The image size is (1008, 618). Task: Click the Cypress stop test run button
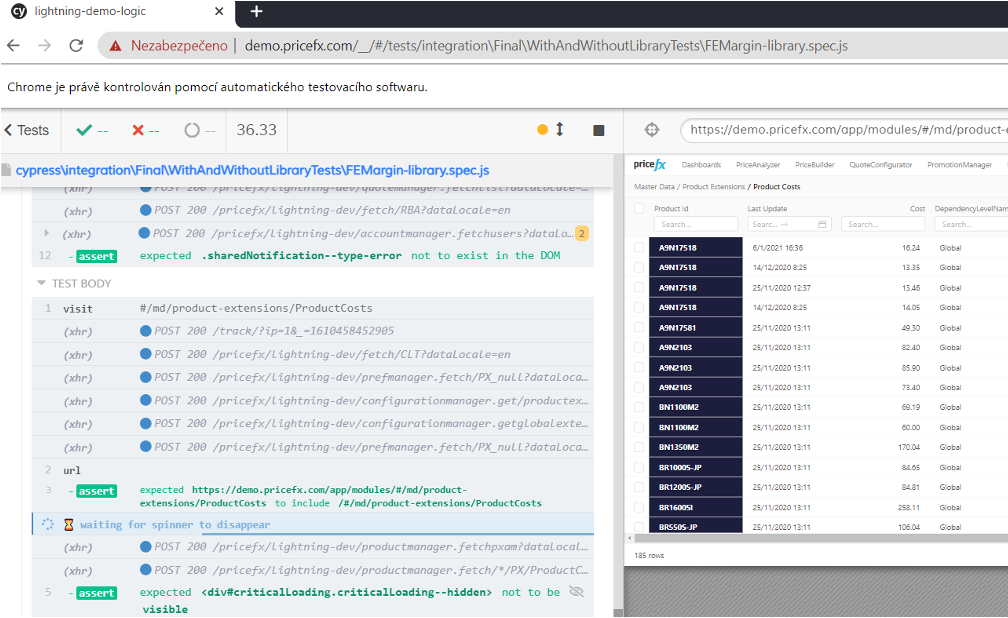click(x=599, y=130)
